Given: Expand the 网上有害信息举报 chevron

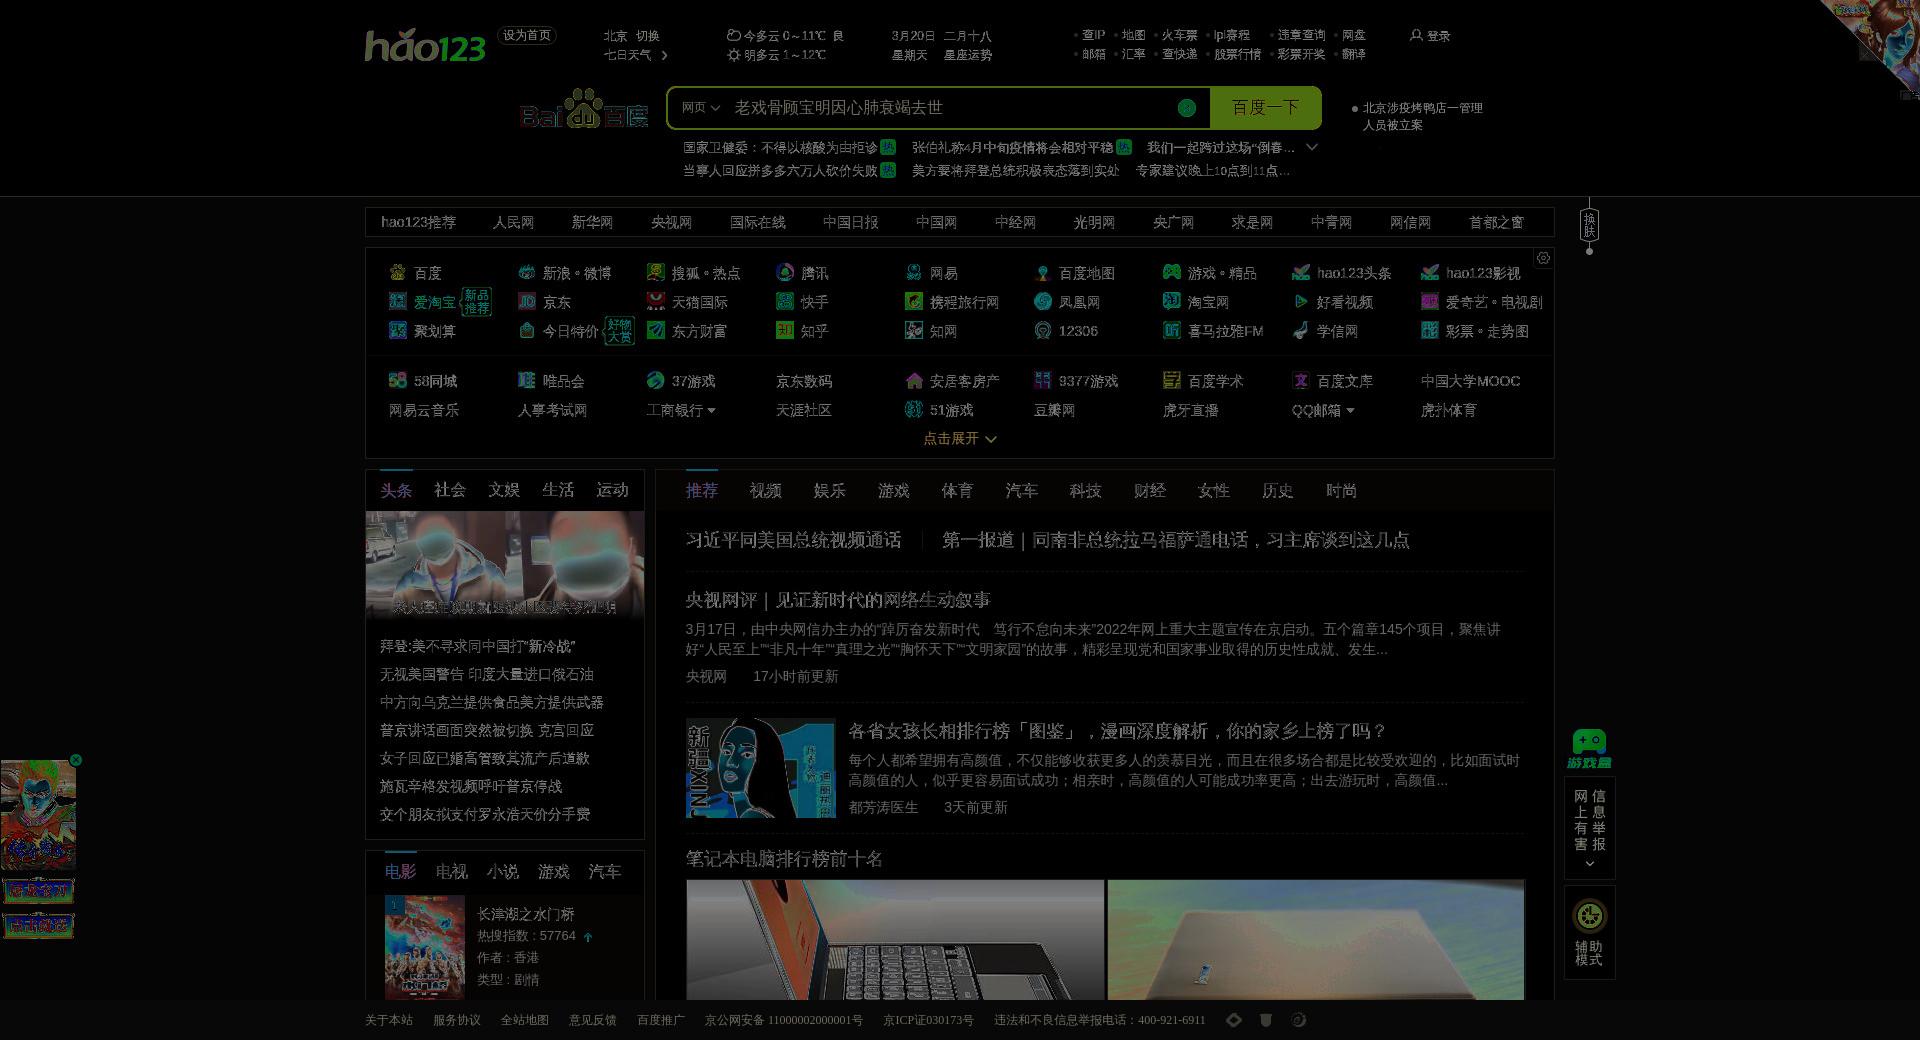Looking at the screenshot, I should (1589, 864).
